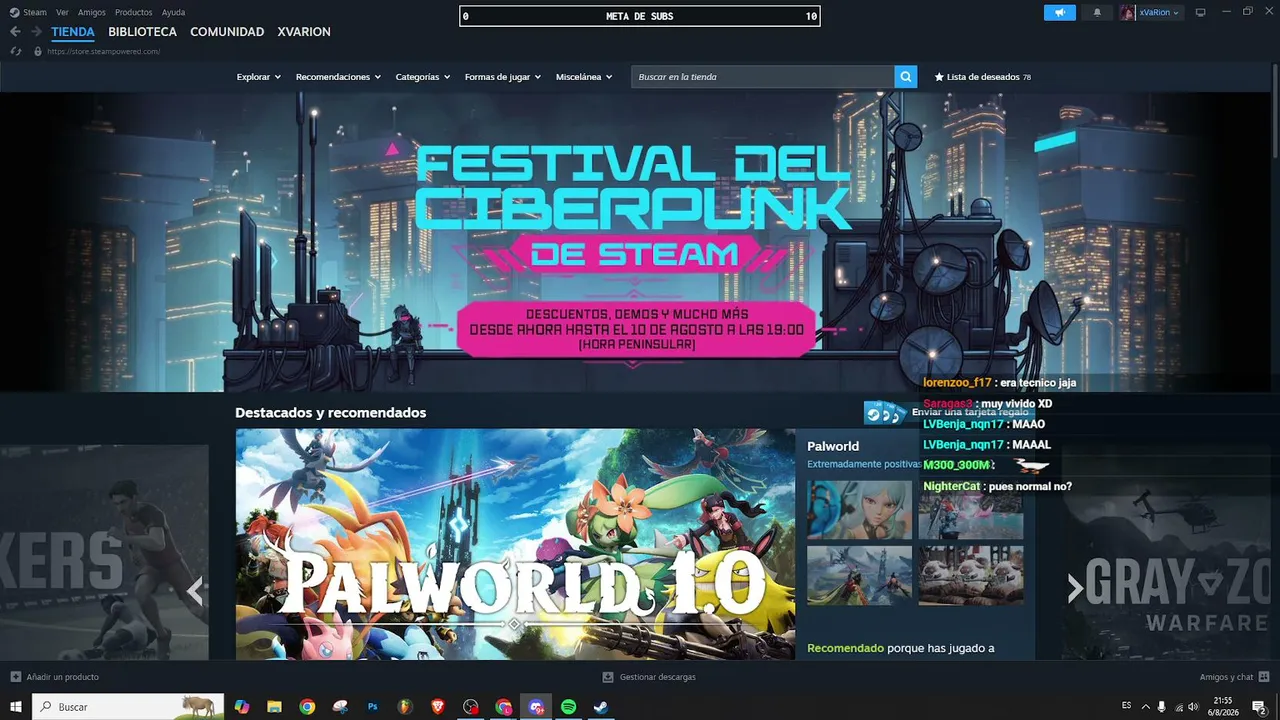Screen dimensions: 1280x720
Task: Switch to the XVARION profile tab
Action: coord(304,32)
